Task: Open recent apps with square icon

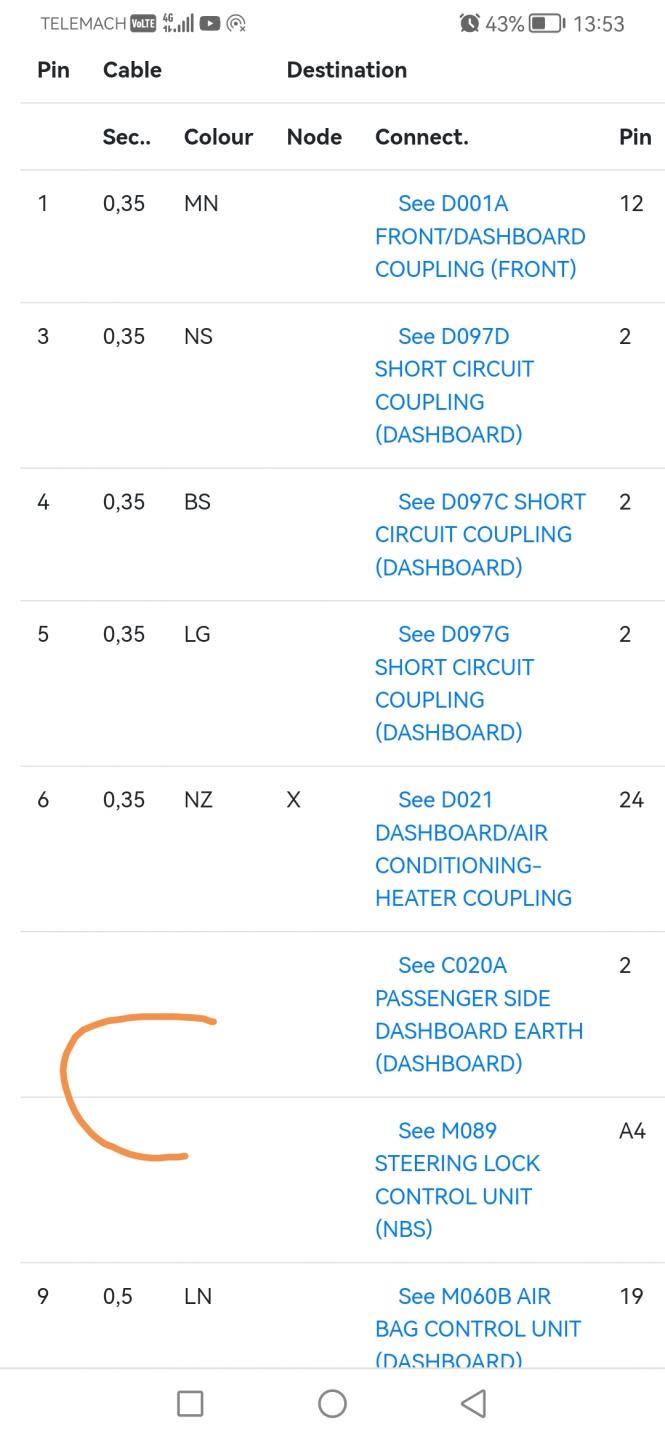Action: tap(190, 1403)
